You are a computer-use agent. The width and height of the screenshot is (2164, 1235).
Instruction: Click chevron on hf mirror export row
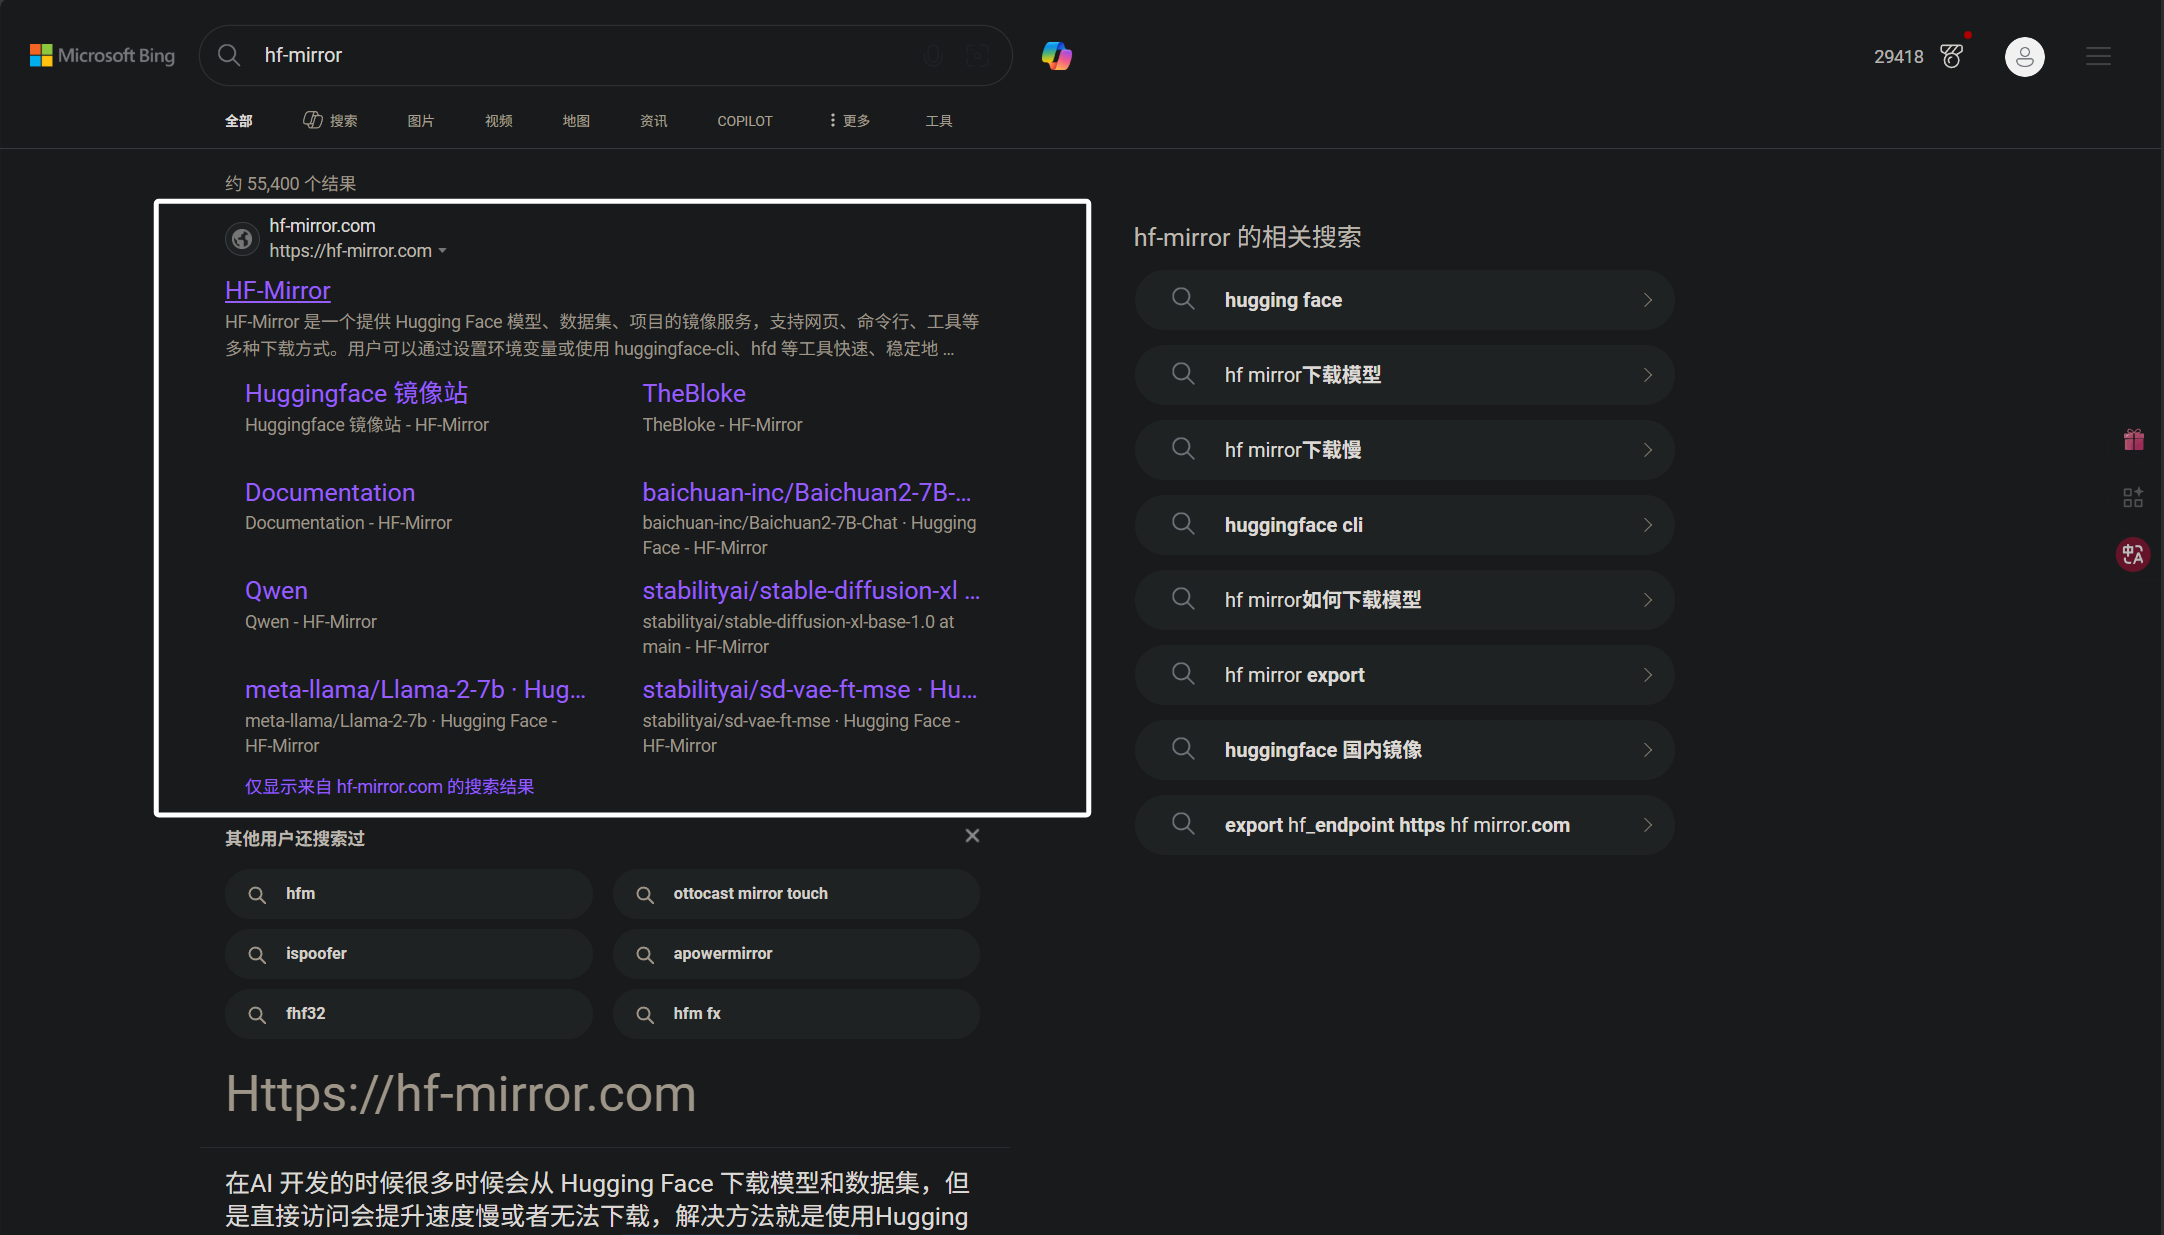[x=1648, y=675]
